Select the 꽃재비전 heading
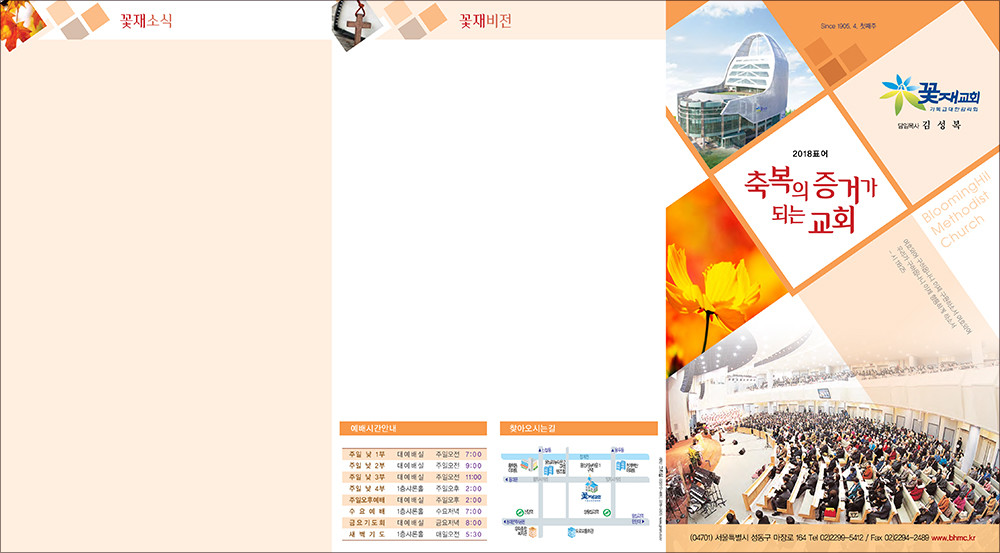1000x553 pixels. 485,20
